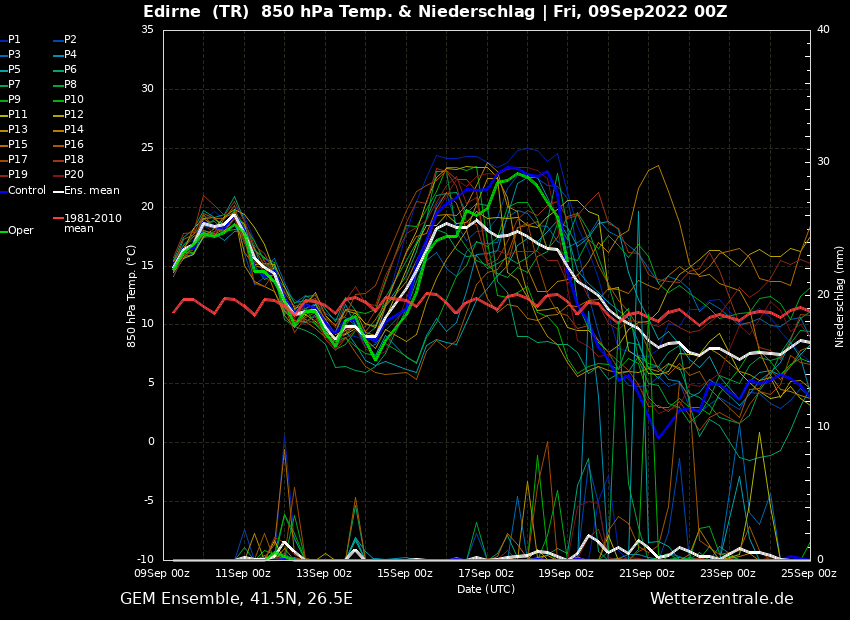Click the 'Niederschlag (mm)' axis title
The image size is (850, 620).
pyautogui.click(x=839, y=298)
